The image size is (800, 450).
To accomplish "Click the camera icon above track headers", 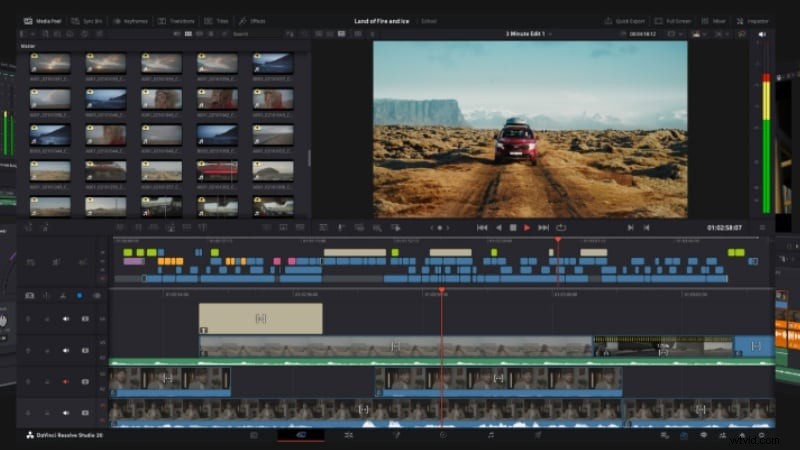I will click(30, 295).
